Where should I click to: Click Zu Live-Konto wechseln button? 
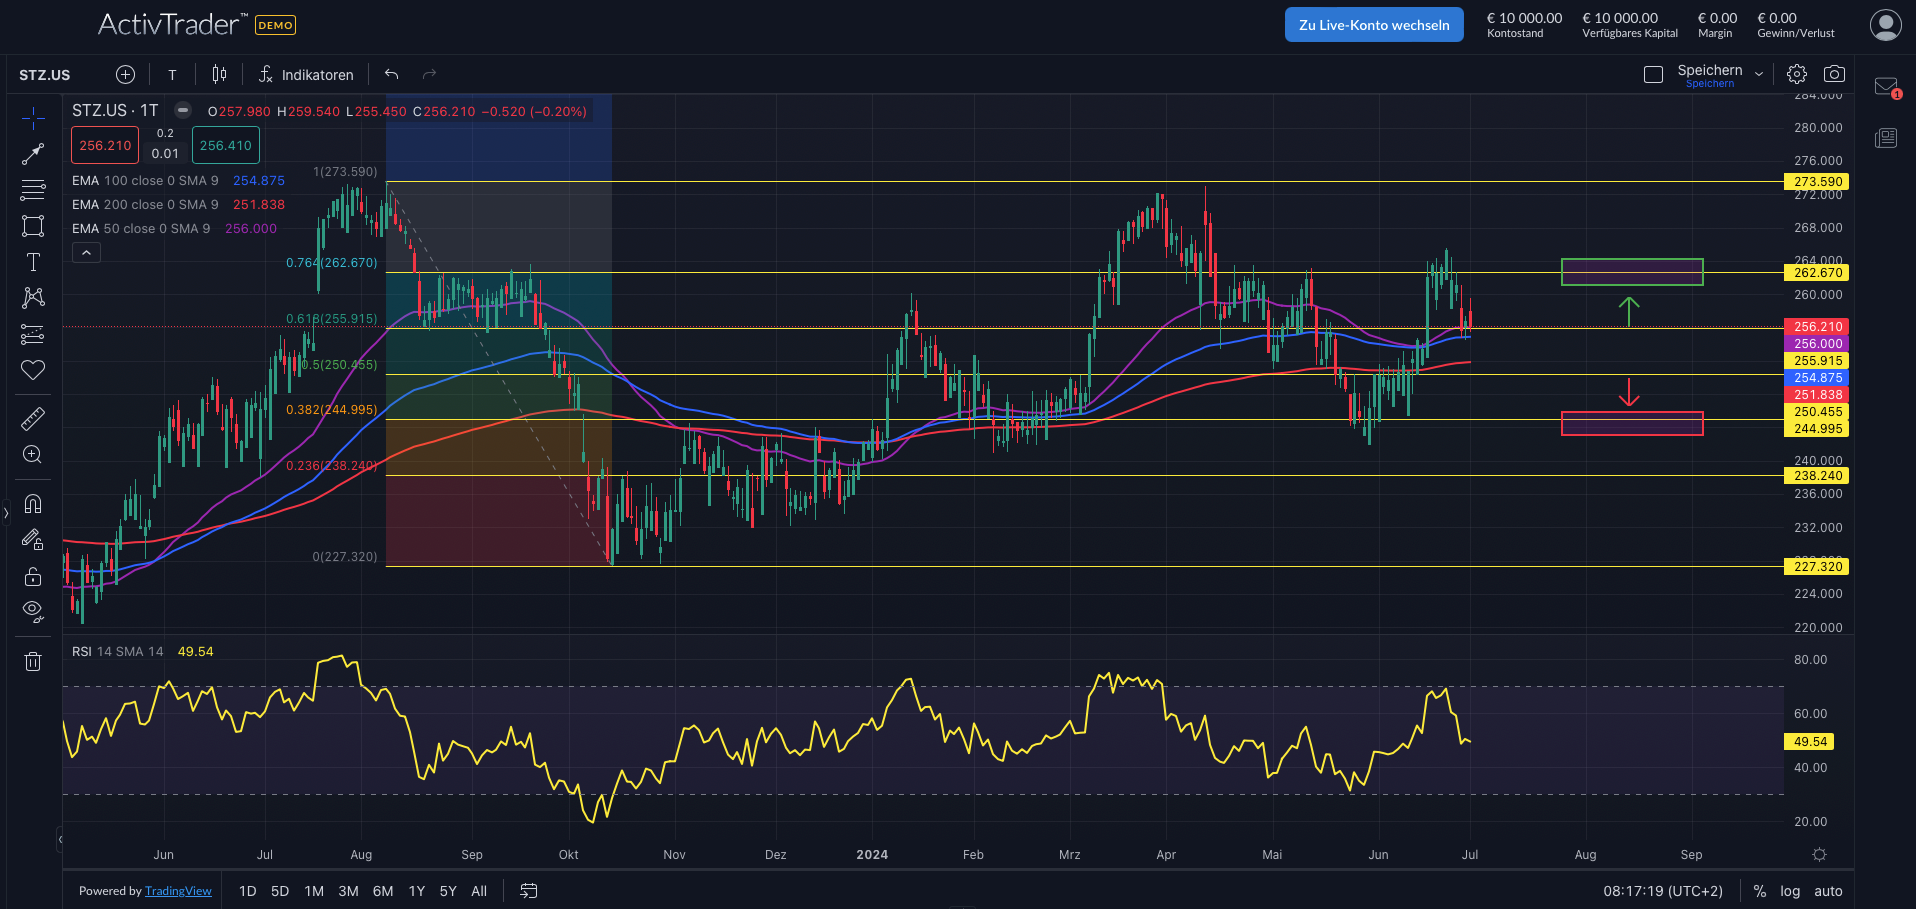click(1373, 25)
